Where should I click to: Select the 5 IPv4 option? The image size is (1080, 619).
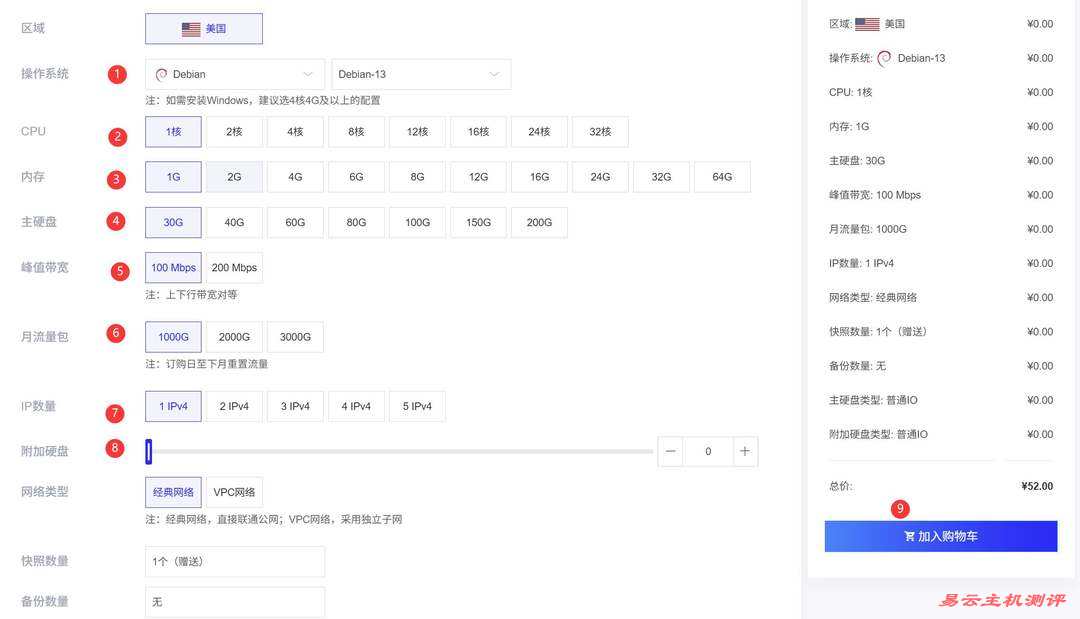[x=416, y=406]
